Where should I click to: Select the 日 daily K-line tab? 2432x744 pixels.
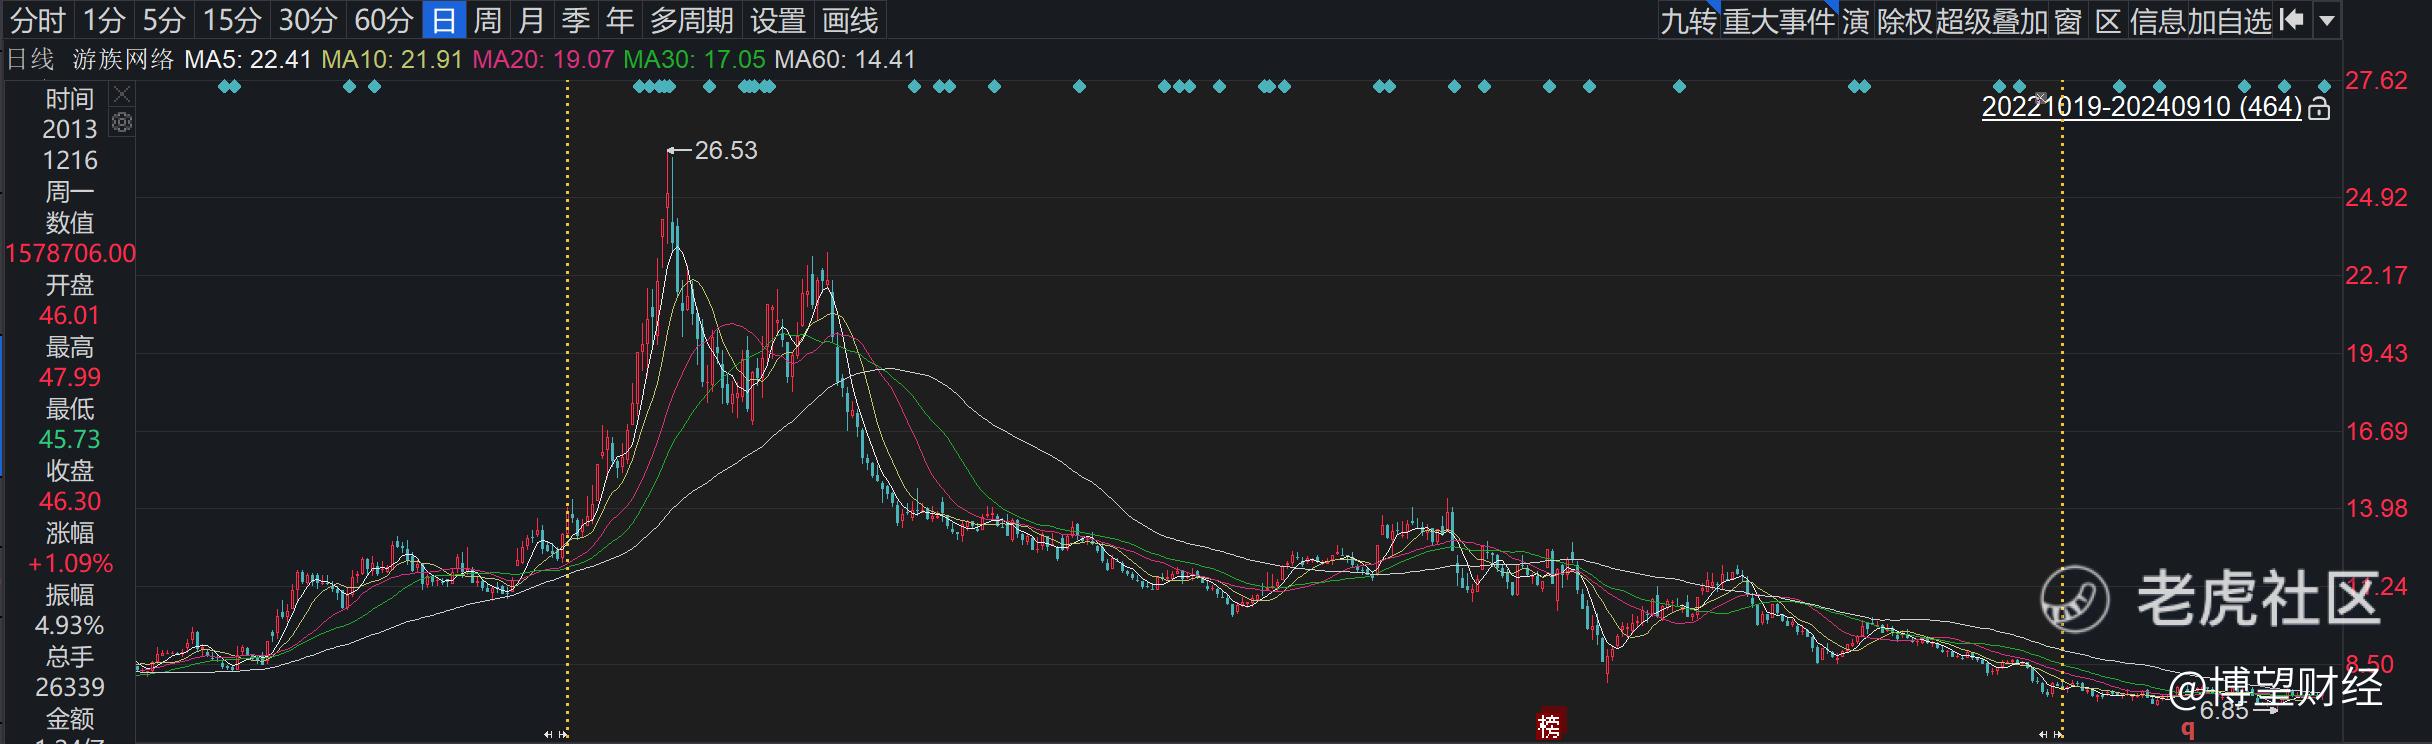pyautogui.click(x=444, y=20)
